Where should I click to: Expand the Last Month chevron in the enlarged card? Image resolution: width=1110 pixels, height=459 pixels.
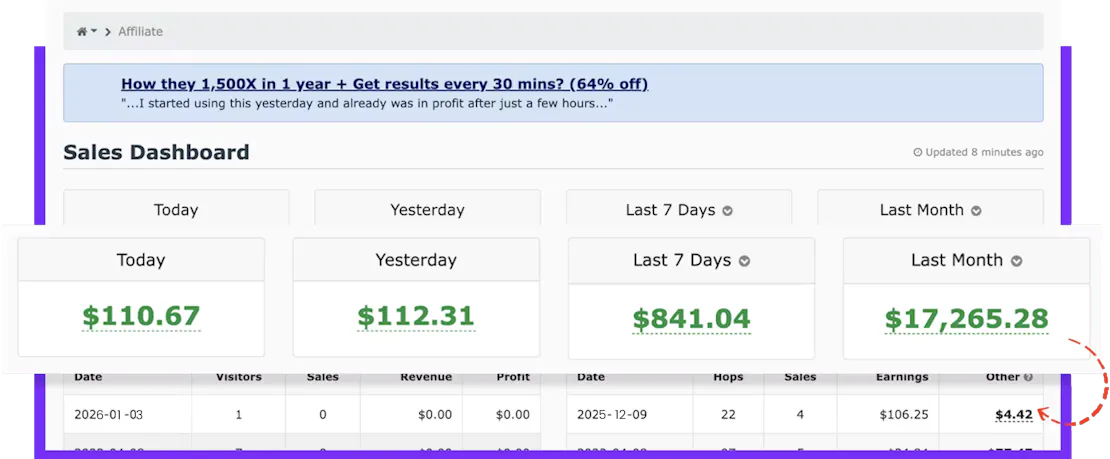(1016, 261)
